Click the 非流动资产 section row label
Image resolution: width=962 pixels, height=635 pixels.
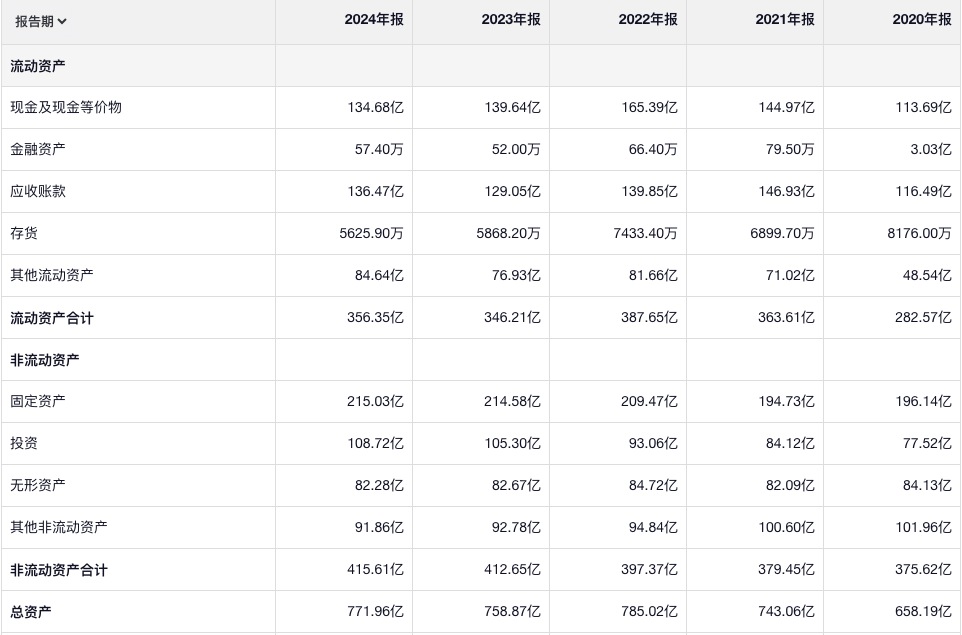click(x=45, y=360)
